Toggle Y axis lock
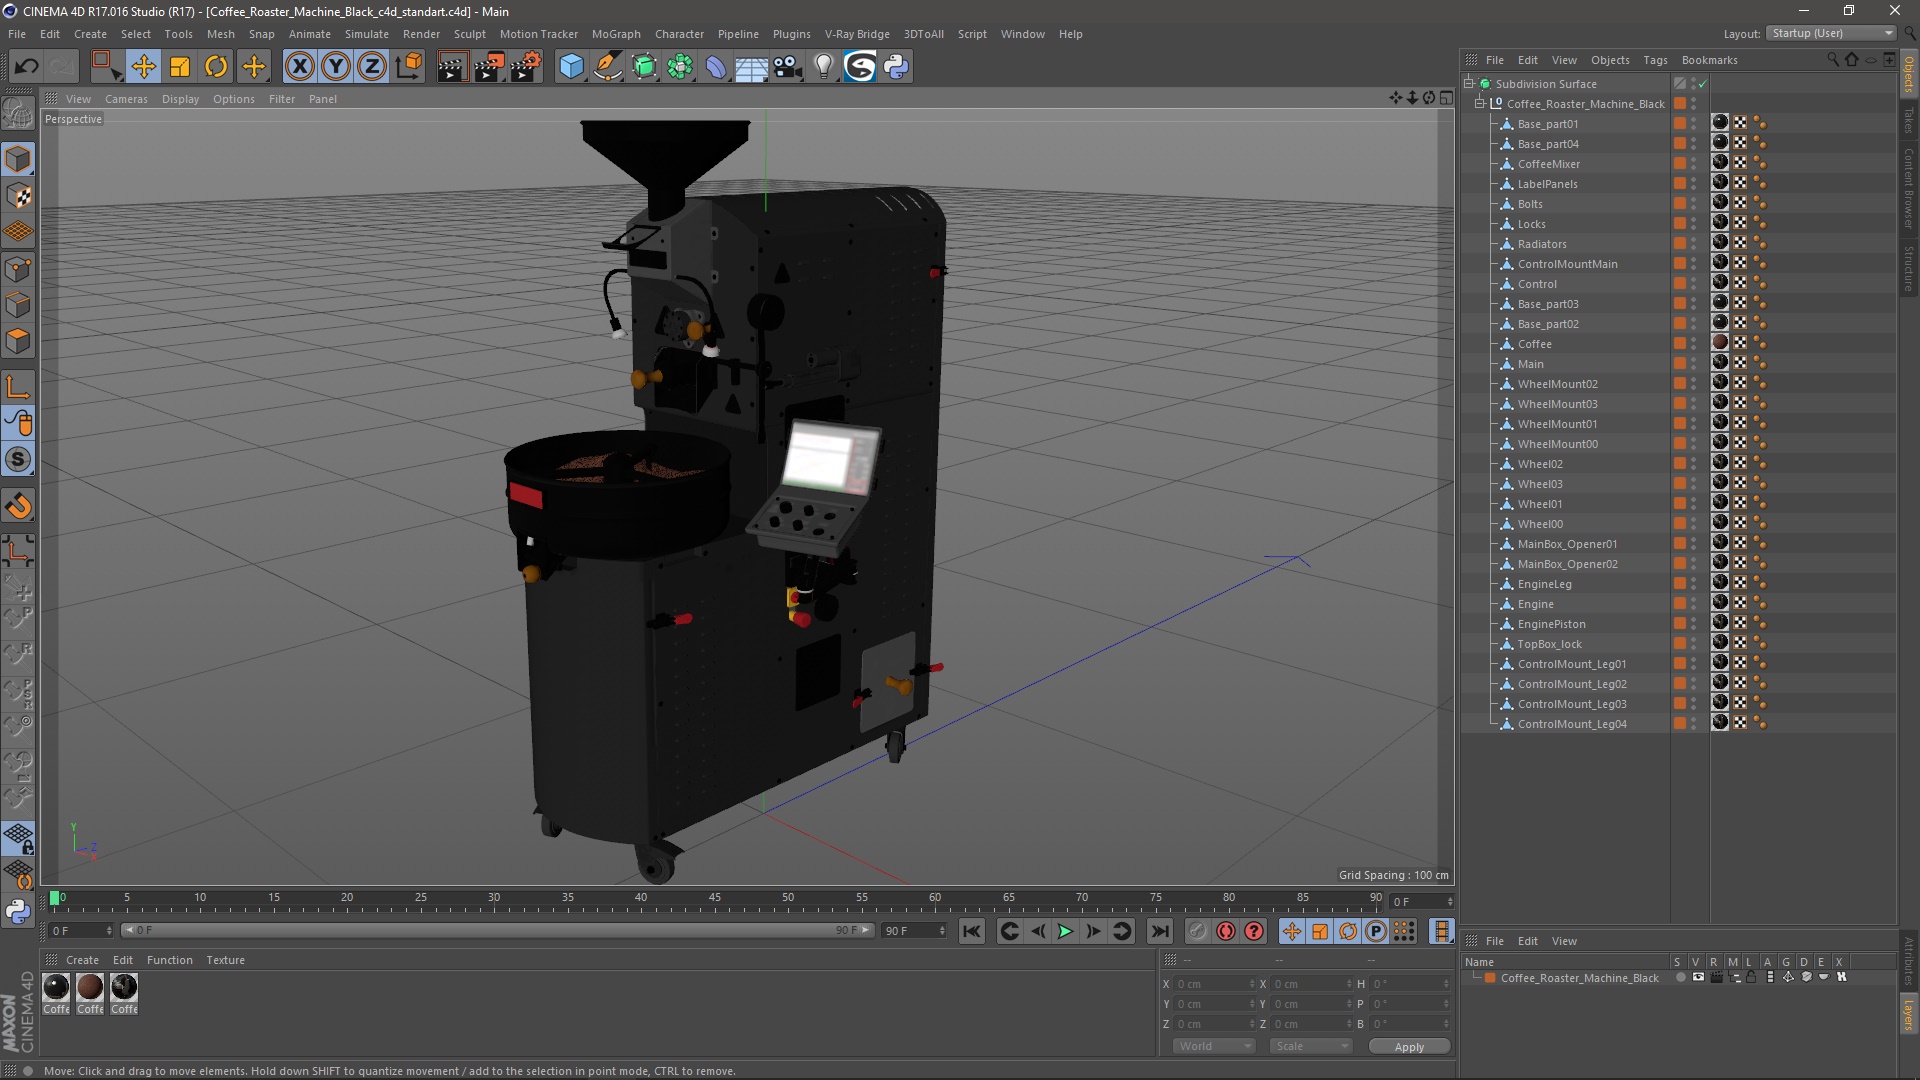This screenshot has width=1920, height=1080. pyautogui.click(x=336, y=67)
